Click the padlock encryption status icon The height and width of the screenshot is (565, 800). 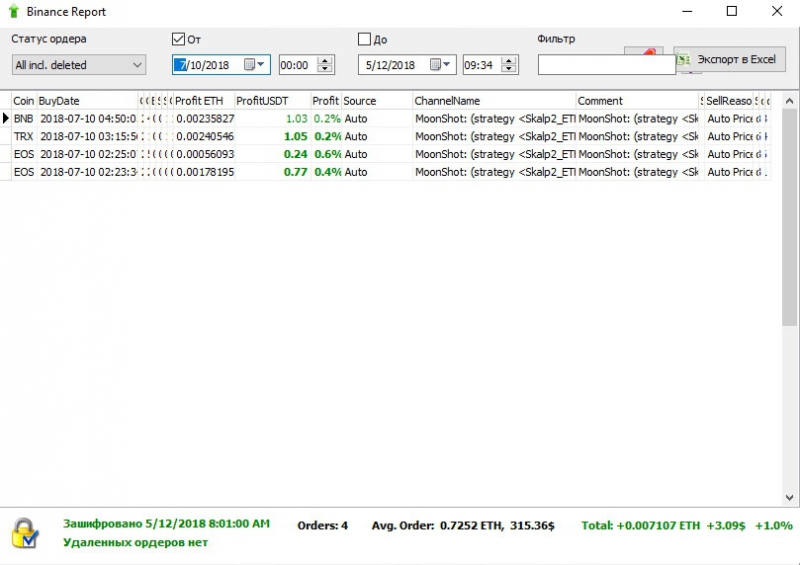tap(24, 533)
